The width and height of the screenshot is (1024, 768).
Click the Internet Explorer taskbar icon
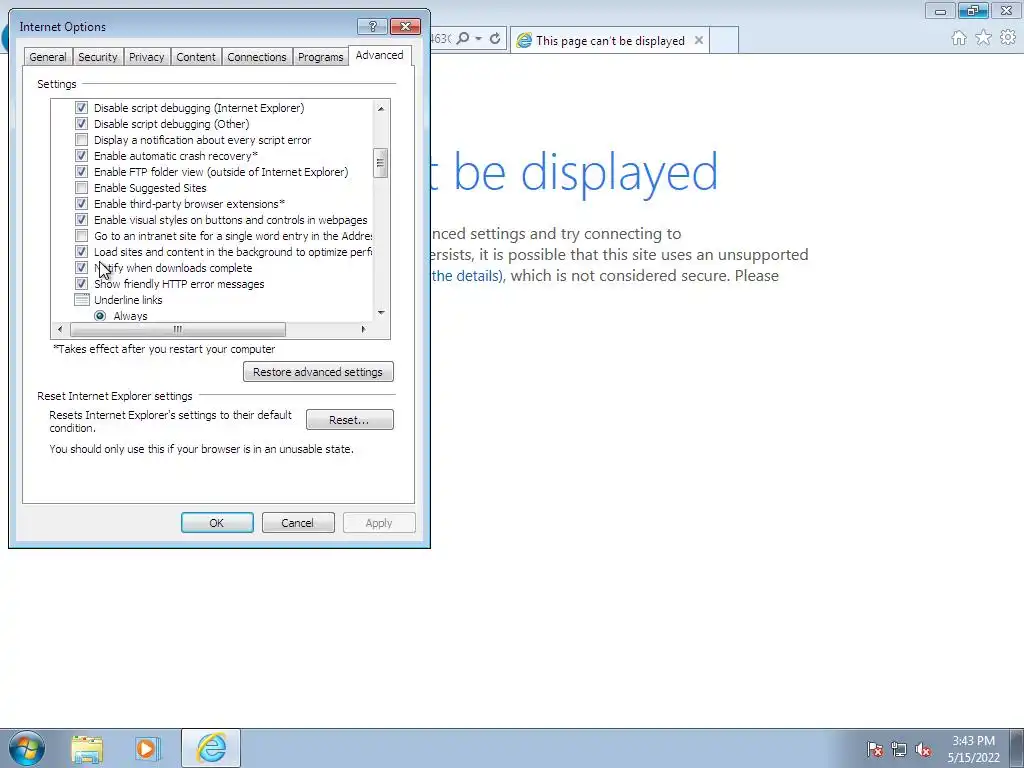[211, 748]
